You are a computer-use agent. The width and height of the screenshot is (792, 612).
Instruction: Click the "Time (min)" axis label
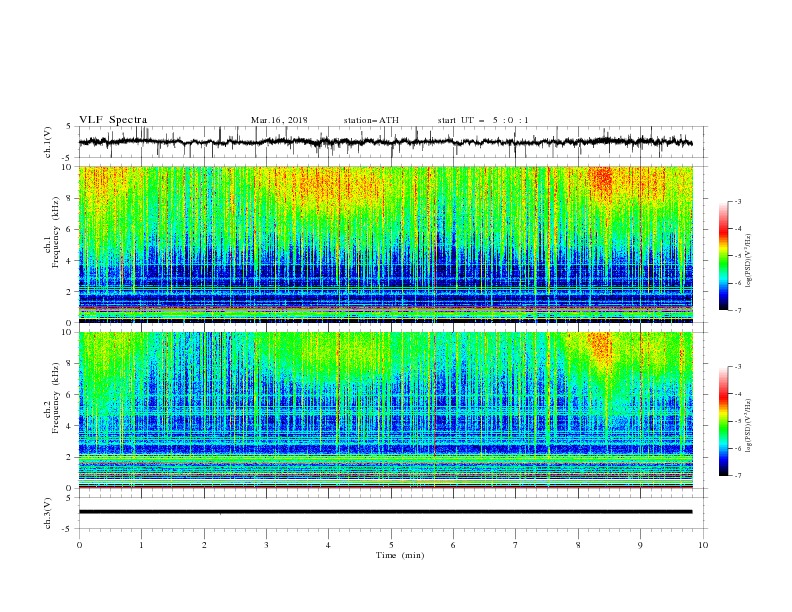click(x=400, y=555)
